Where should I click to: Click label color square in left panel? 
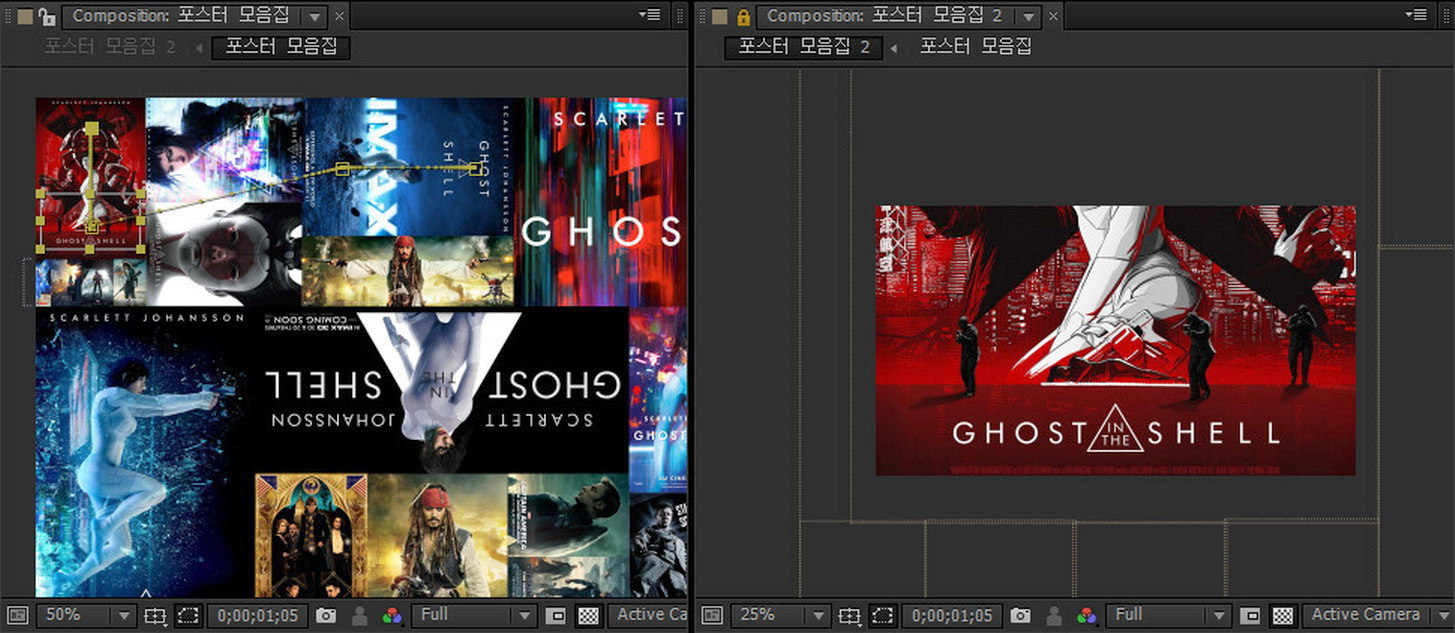(x=25, y=16)
